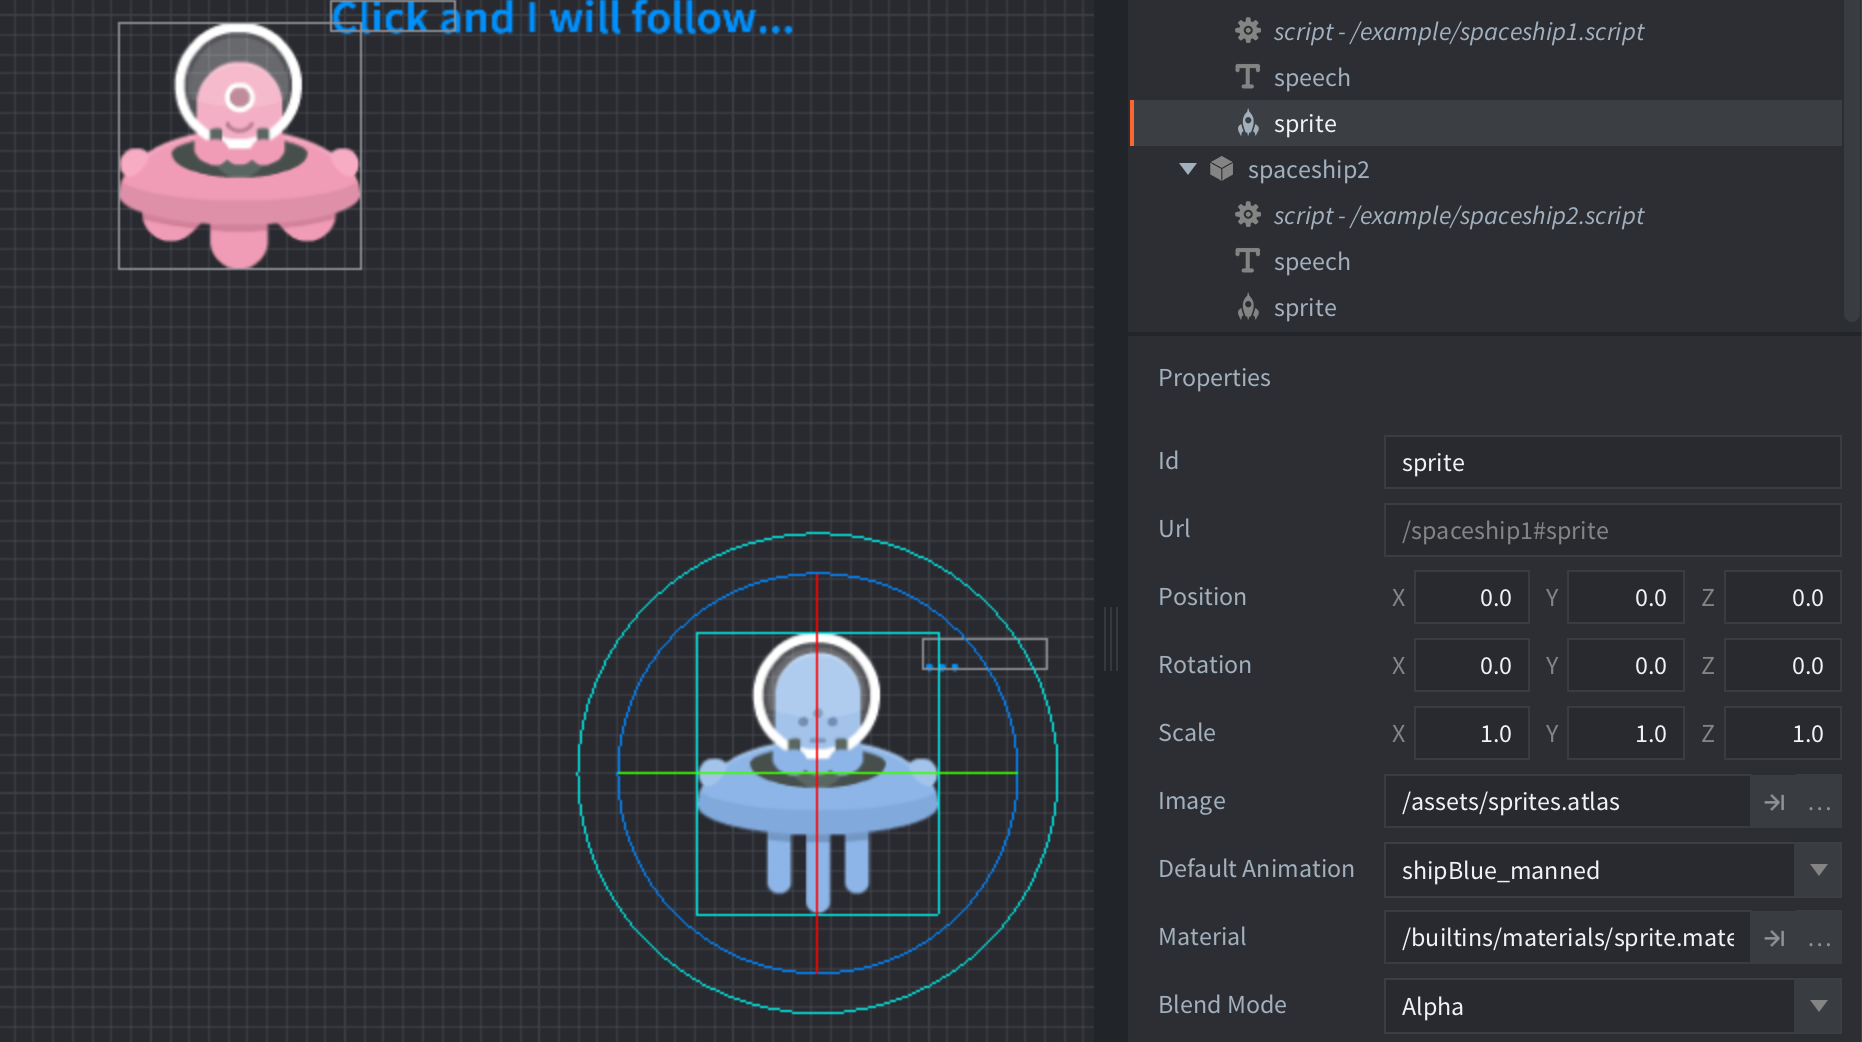This screenshot has width=1862, height=1042.
Task: Click the Properties panel heading
Action: tap(1214, 378)
